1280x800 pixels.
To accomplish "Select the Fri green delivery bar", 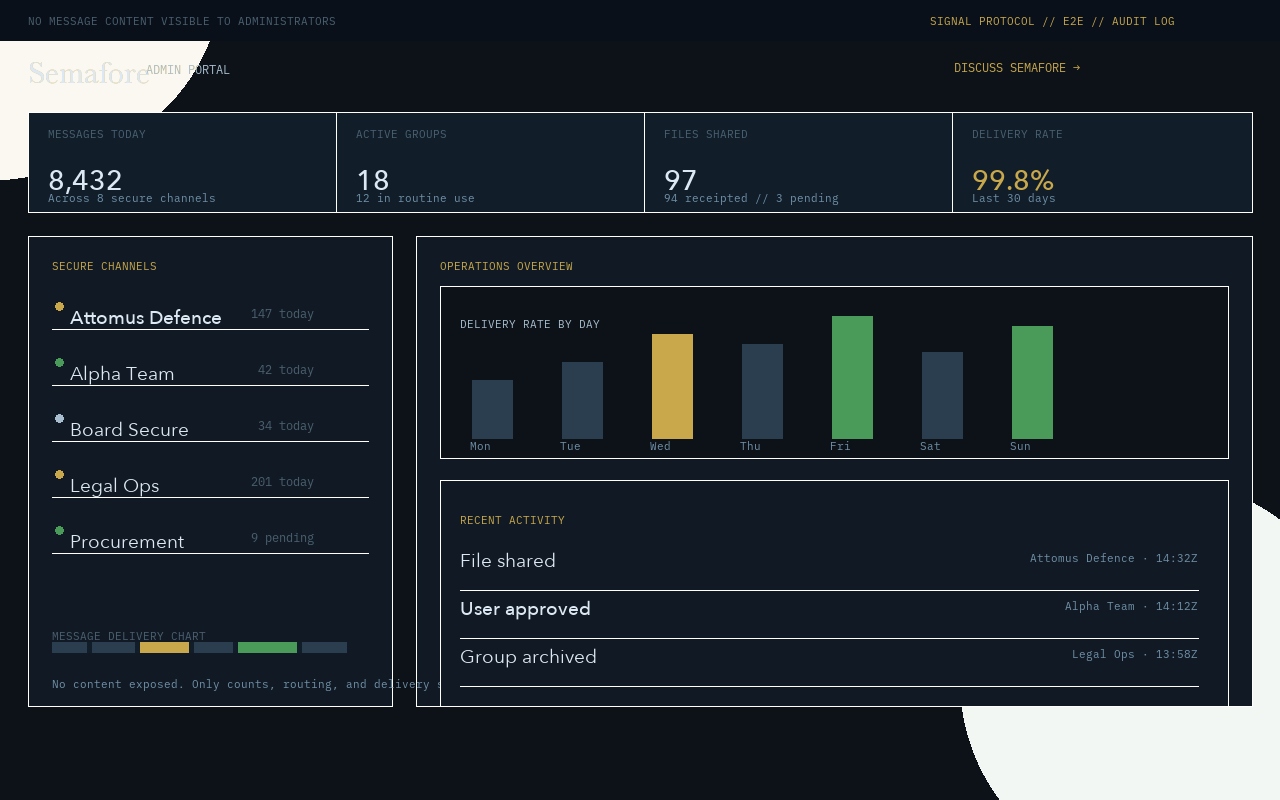I will [x=852, y=377].
